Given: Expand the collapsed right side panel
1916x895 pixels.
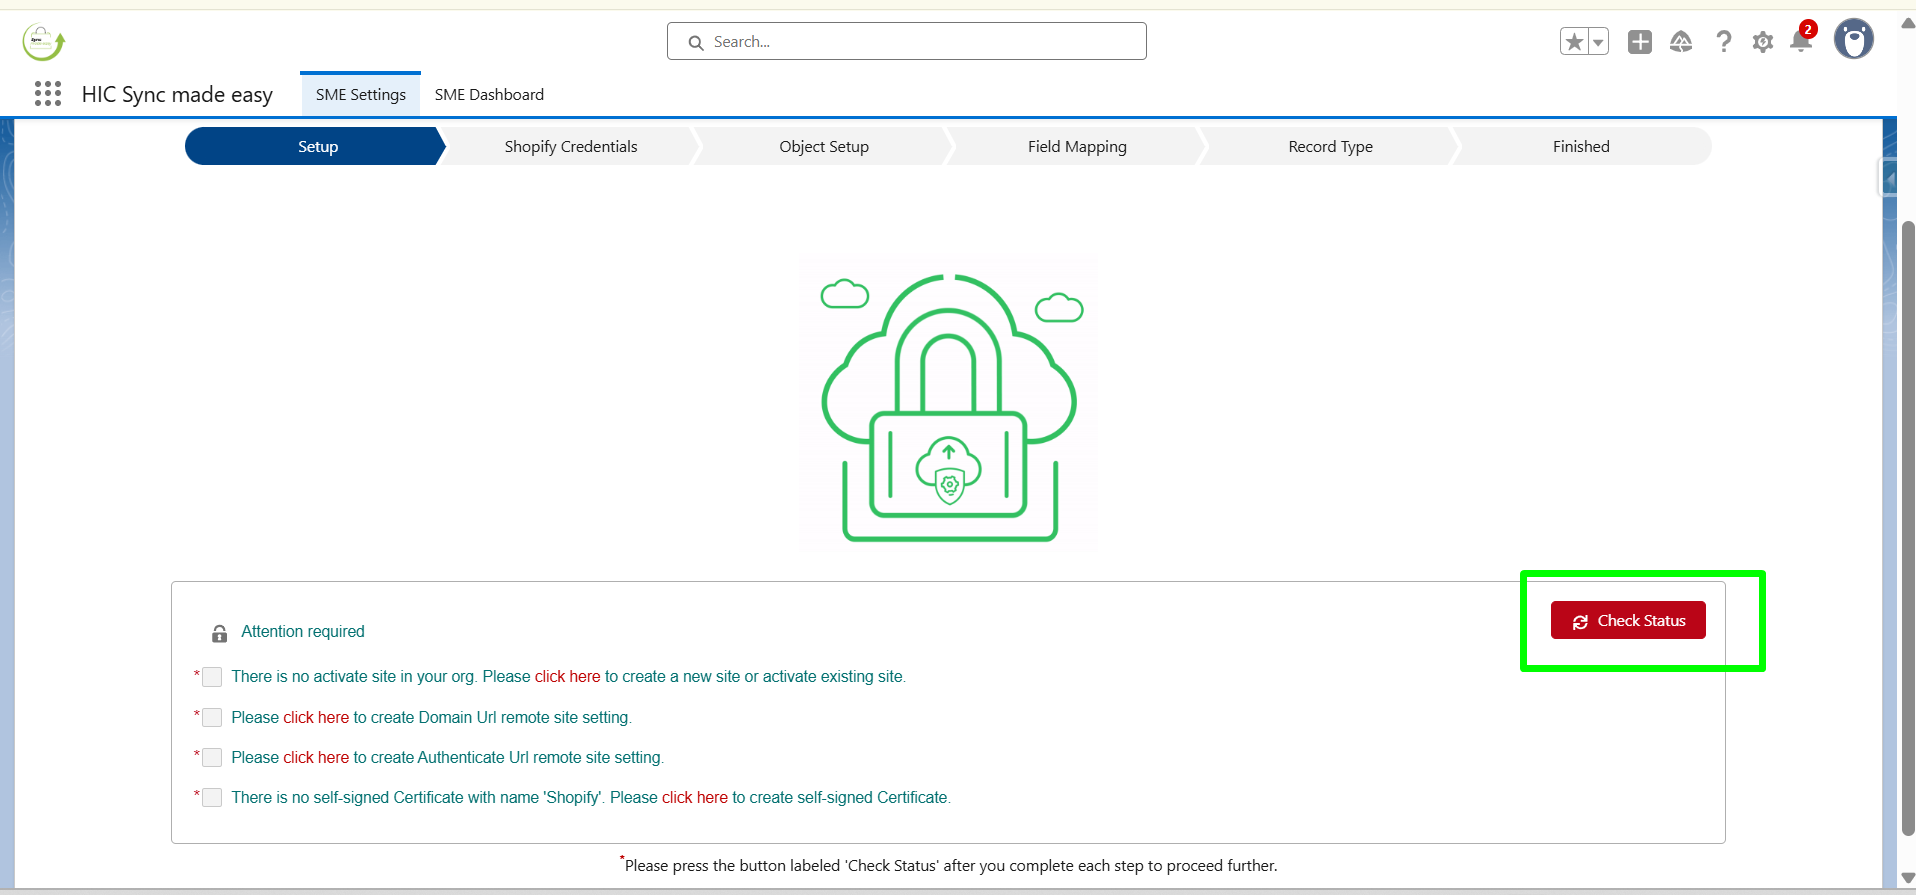Looking at the screenshot, I should (x=1889, y=179).
